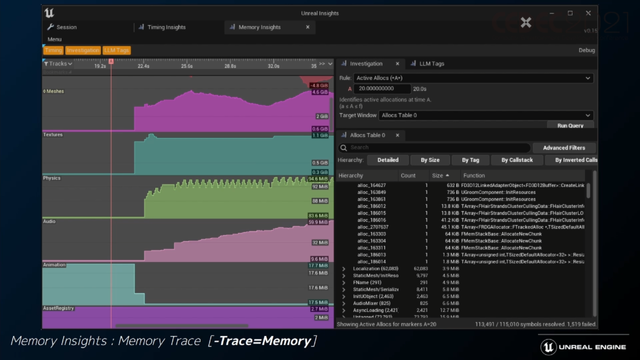Select the alloc_164627 row
This screenshot has height=360, width=640.
[x=461, y=185]
